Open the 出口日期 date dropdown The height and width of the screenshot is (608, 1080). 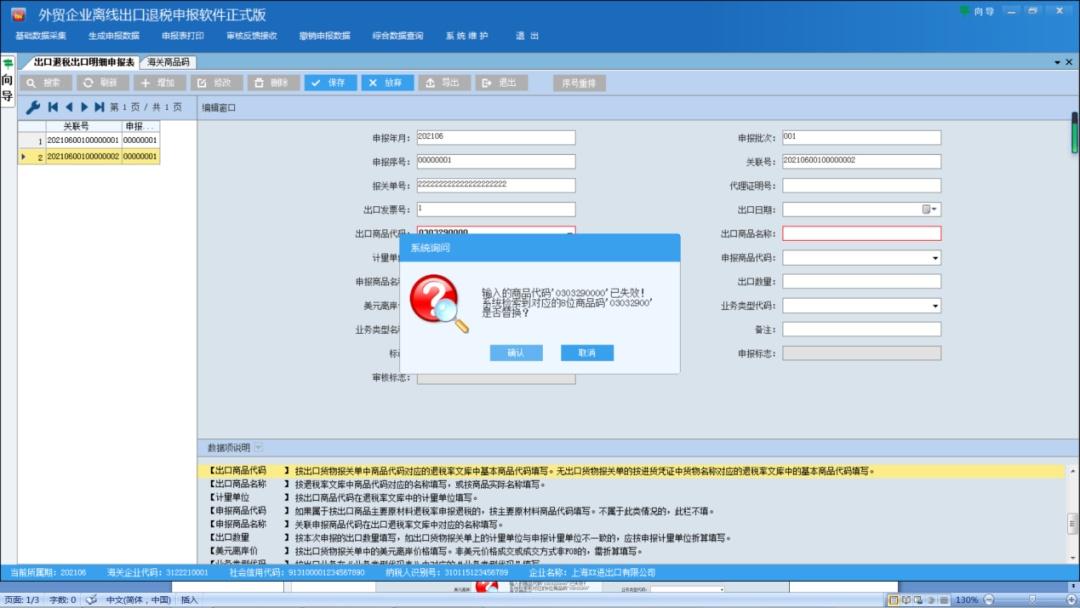pyautogui.click(x=935, y=210)
